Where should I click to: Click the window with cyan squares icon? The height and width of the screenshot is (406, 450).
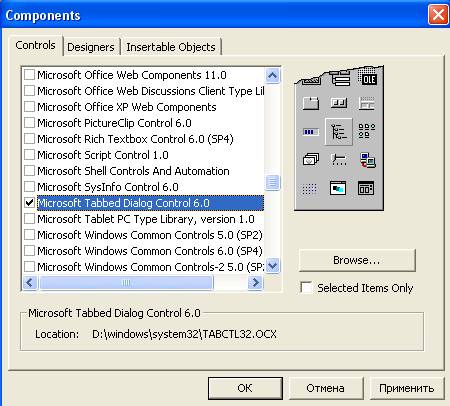338,188
